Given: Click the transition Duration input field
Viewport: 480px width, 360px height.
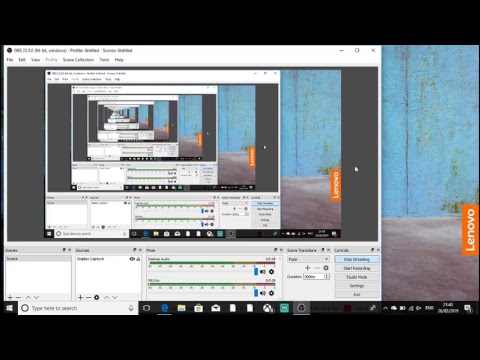Looking at the screenshot, I should pos(314,277).
